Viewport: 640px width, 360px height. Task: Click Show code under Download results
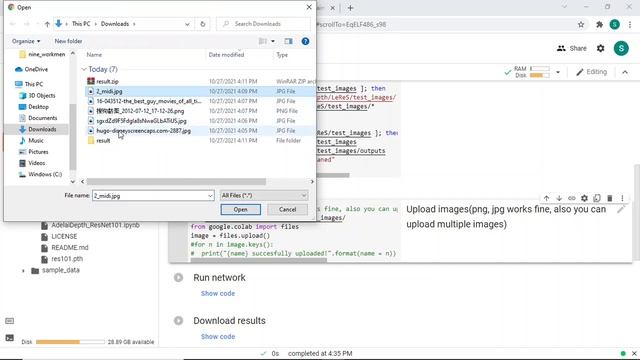coord(218,337)
